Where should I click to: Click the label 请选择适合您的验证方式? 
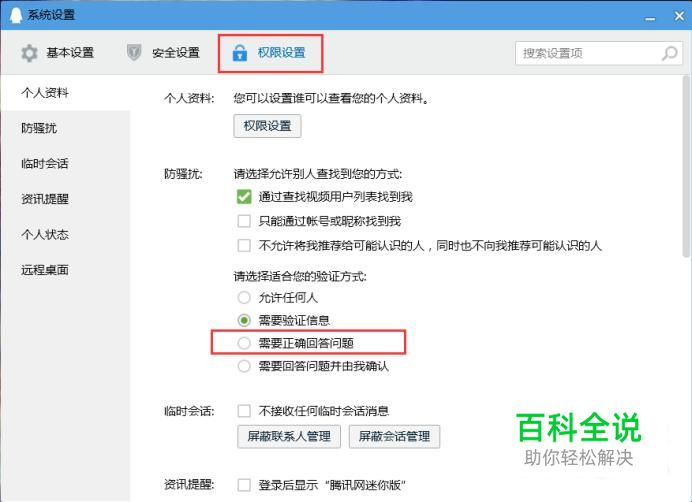click(300, 276)
